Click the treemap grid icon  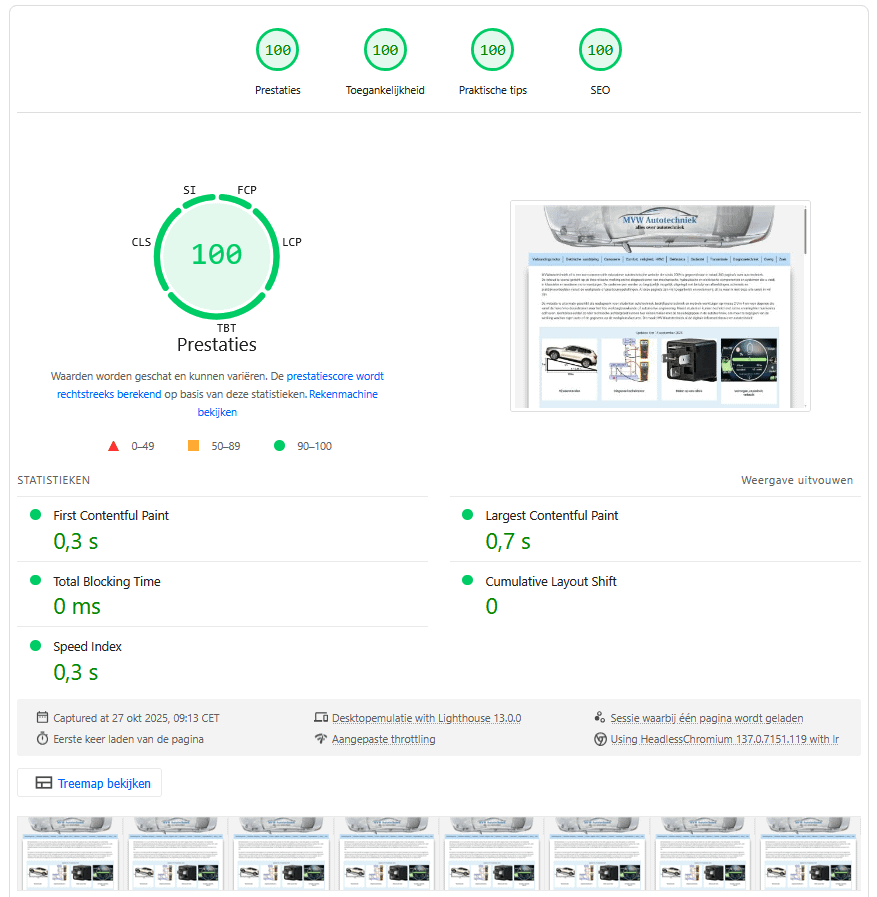pyautogui.click(x=43, y=784)
